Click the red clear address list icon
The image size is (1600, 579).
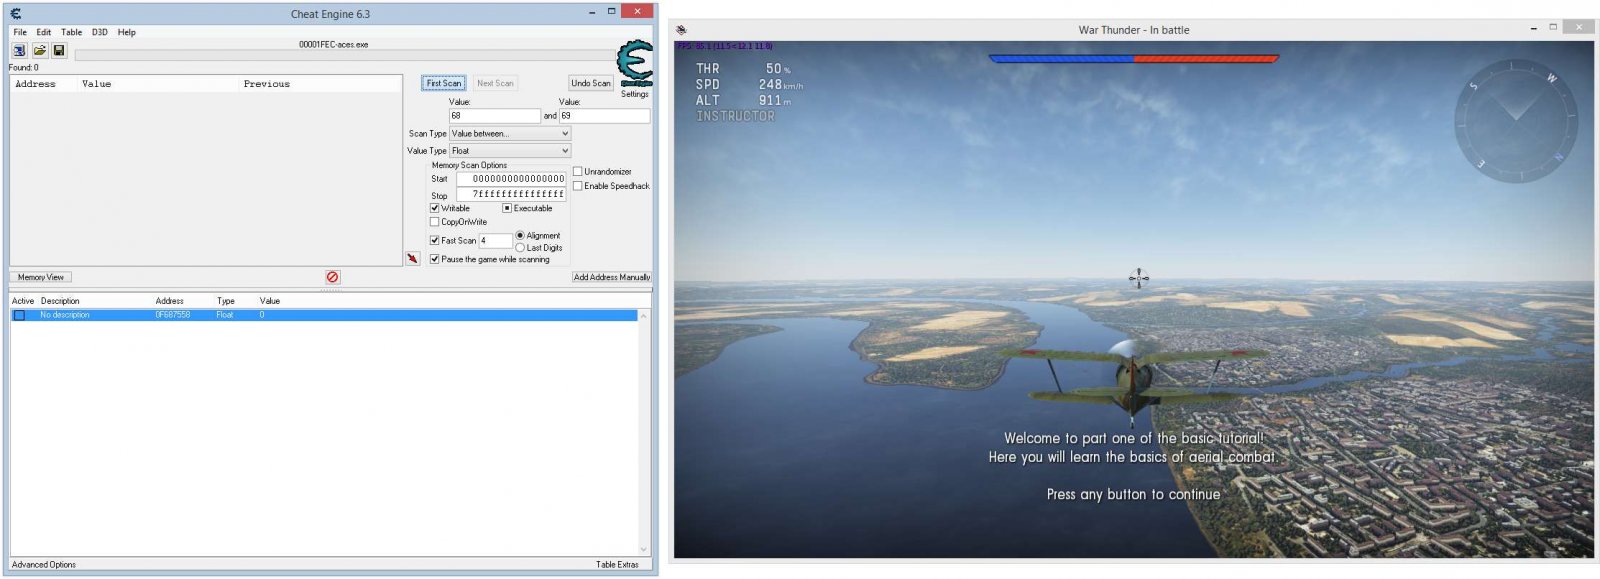pyautogui.click(x=333, y=277)
